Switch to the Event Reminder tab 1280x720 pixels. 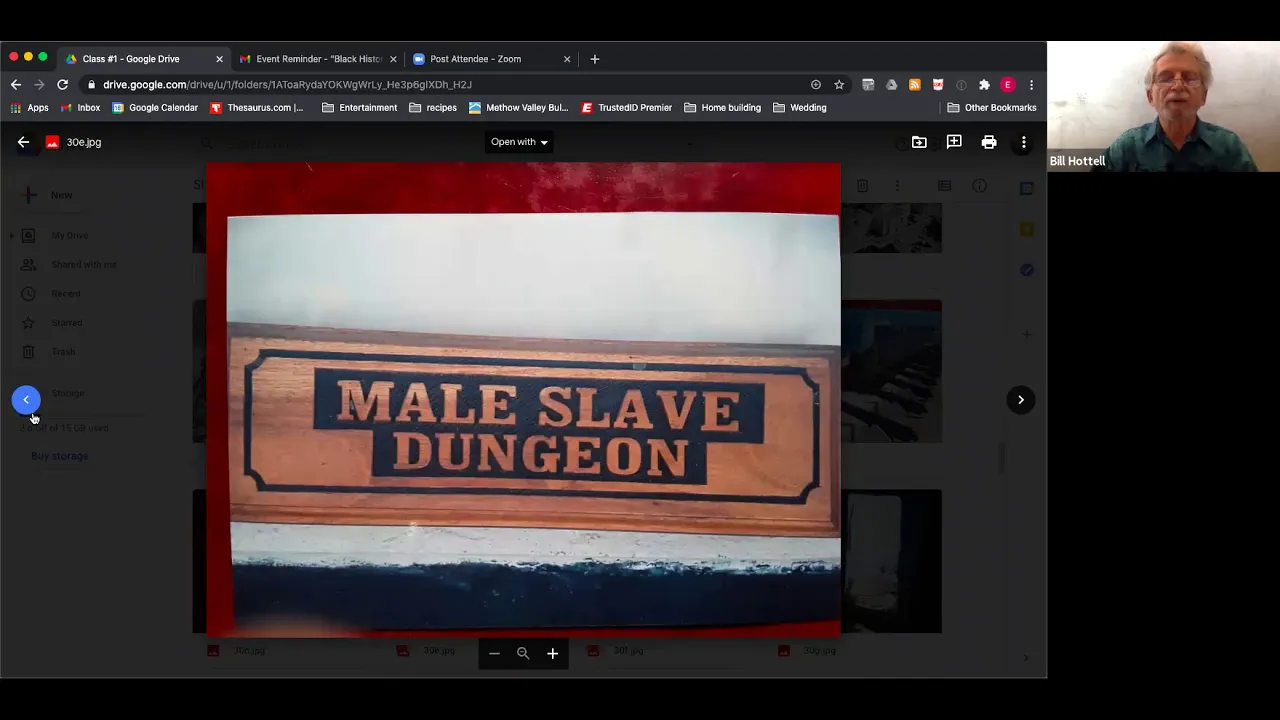(318, 59)
